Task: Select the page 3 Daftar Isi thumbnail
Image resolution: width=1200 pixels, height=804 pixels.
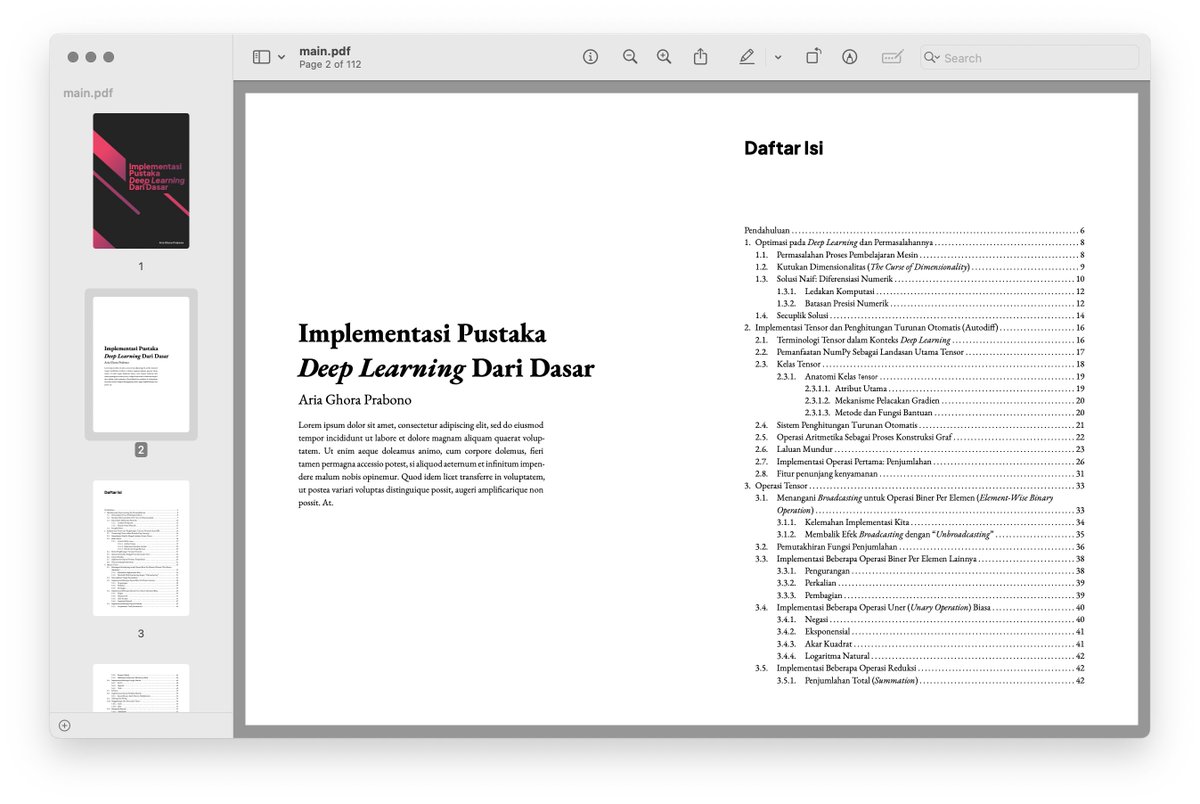Action: point(141,548)
